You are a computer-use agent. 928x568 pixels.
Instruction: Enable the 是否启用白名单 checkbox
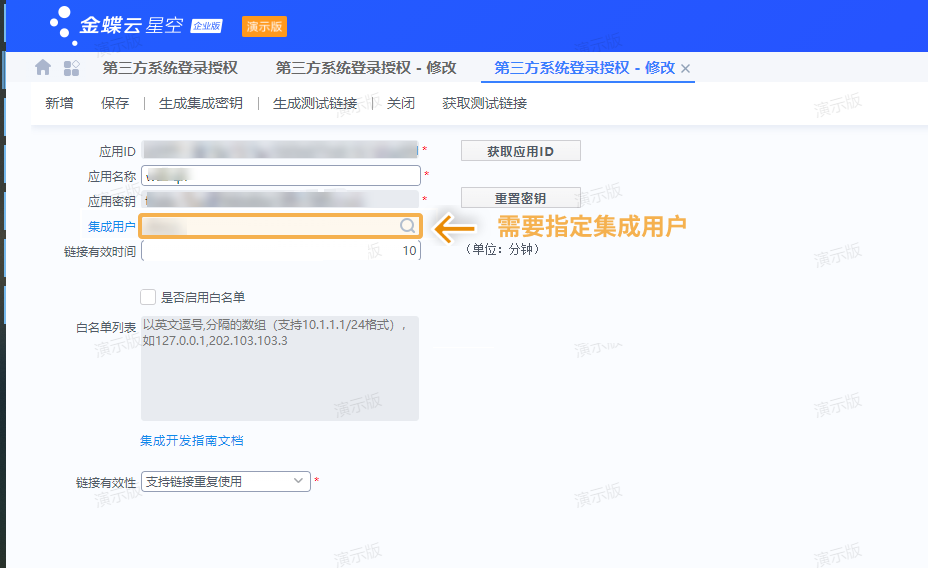[x=148, y=297]
